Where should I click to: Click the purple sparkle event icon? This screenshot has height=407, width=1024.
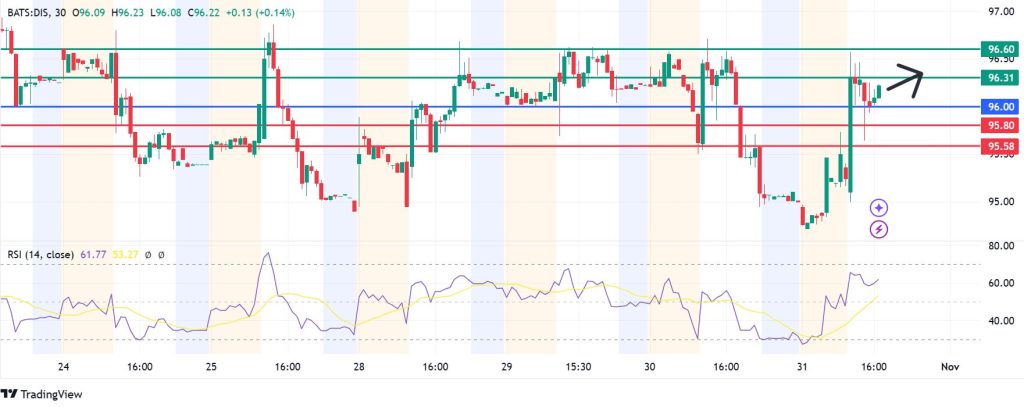tap(879, 208)
